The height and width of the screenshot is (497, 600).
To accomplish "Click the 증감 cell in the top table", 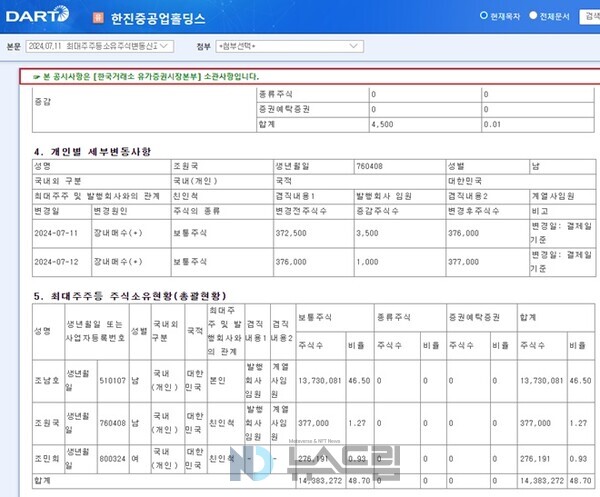I will [x=42, y=101].
